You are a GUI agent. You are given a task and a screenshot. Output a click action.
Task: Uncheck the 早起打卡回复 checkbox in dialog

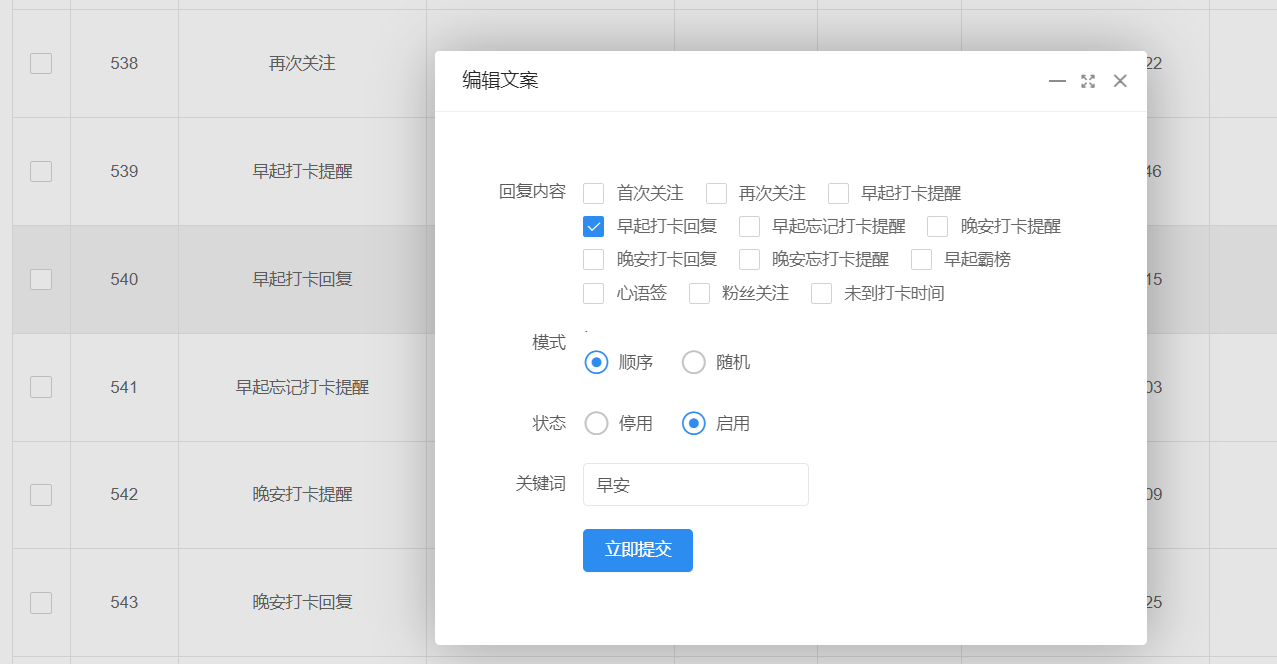594,226
